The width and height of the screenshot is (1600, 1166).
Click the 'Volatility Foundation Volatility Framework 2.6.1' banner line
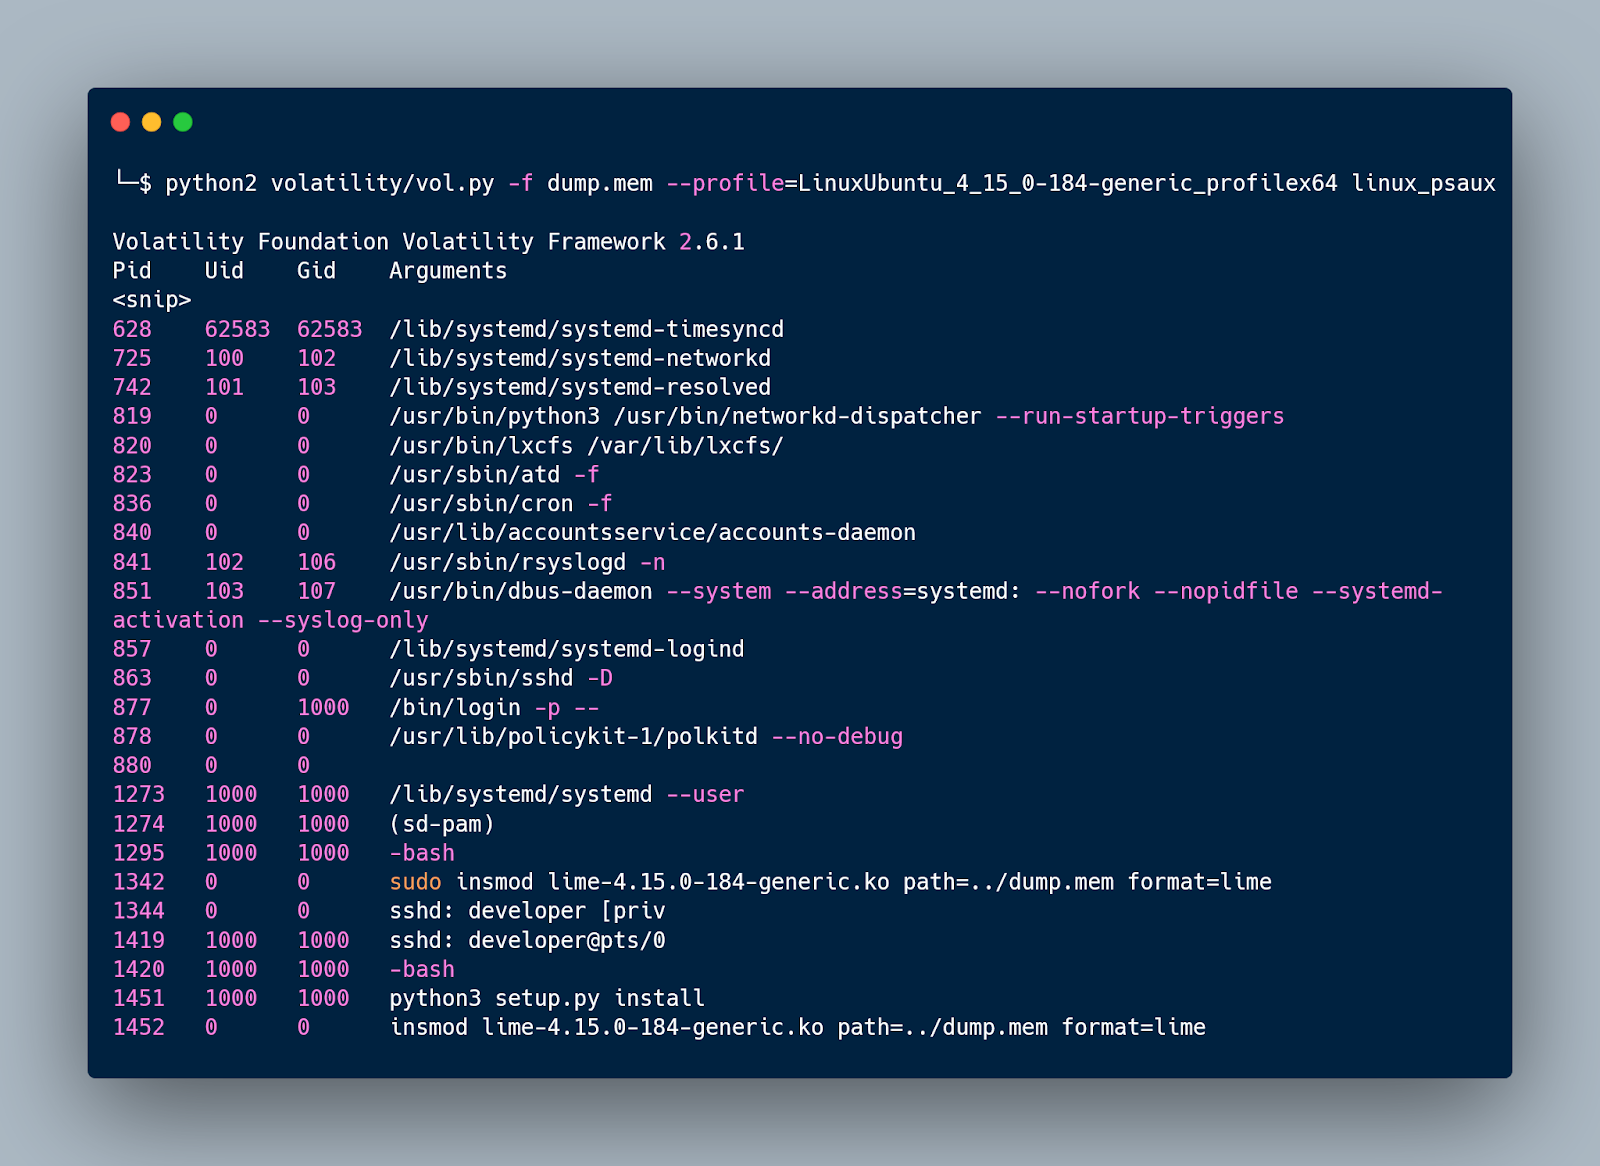(x=428, y=242)
